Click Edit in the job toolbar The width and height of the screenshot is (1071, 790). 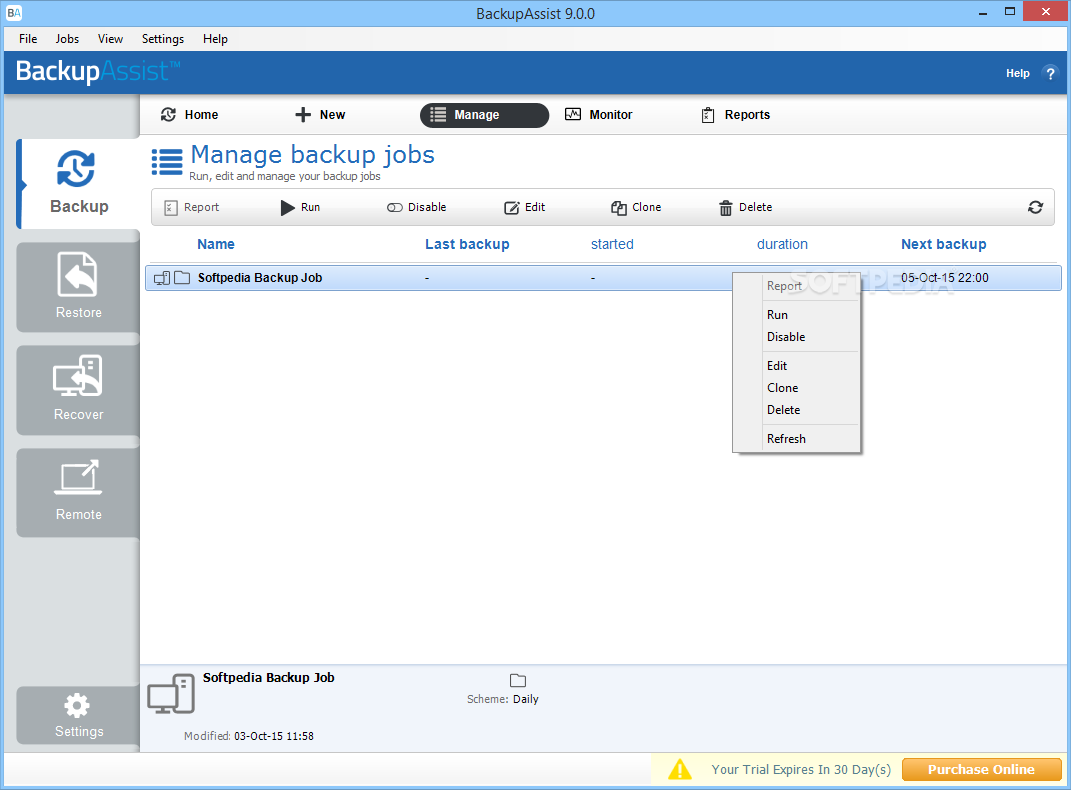(525, 207)
